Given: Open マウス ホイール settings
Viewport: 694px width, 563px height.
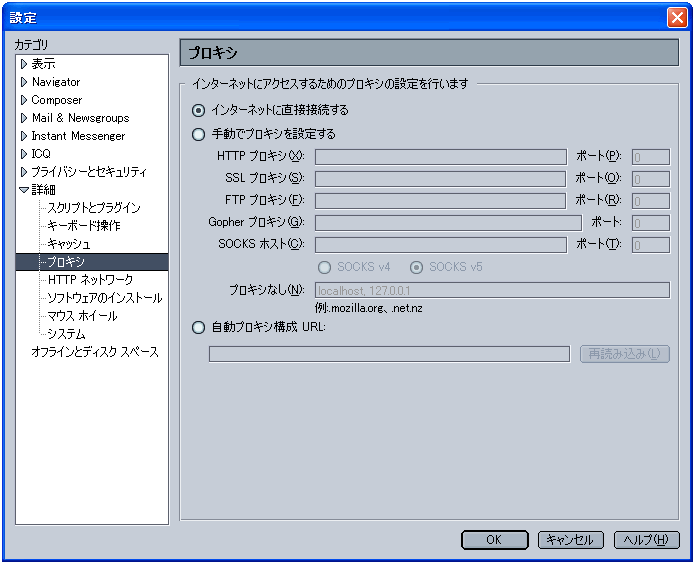Looking at the screenshot, I should pyautogui.click(x=82, y=316).
